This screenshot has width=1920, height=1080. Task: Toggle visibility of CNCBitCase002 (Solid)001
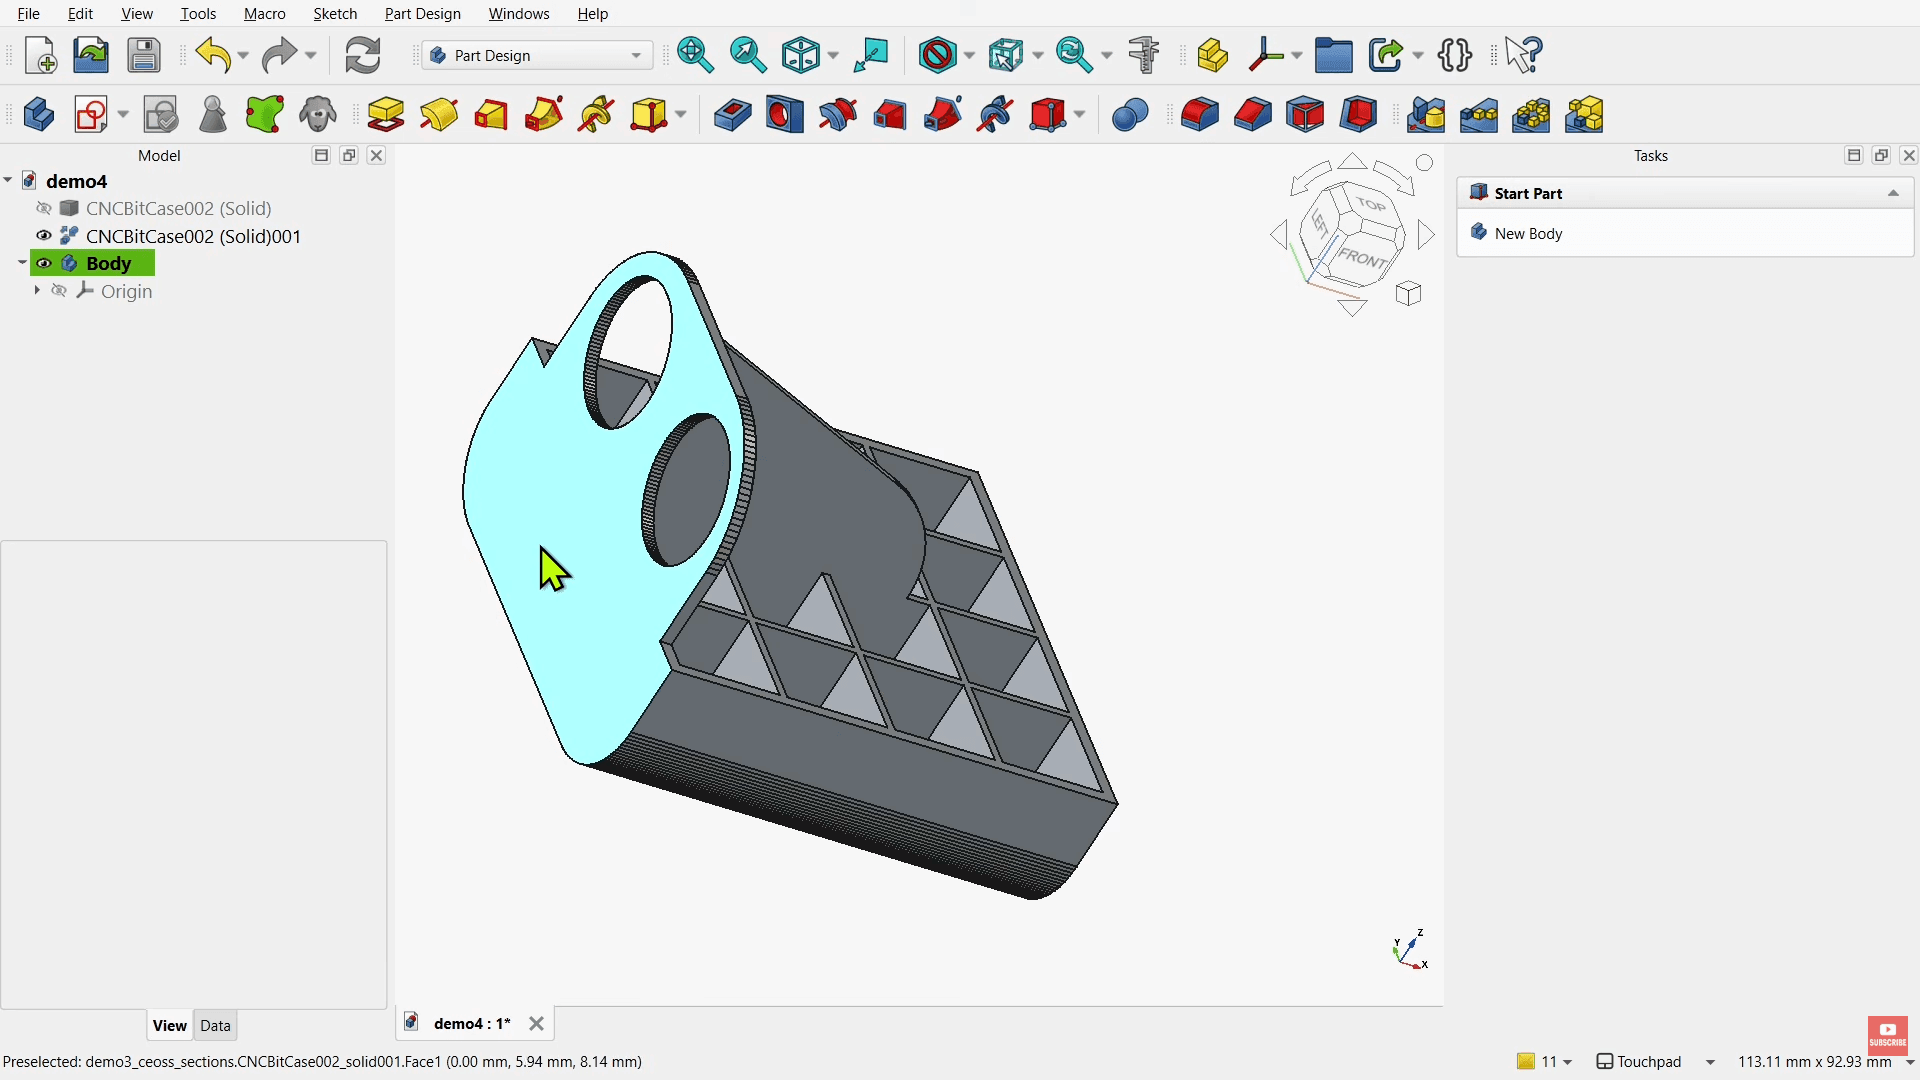(x=44, y=236)
